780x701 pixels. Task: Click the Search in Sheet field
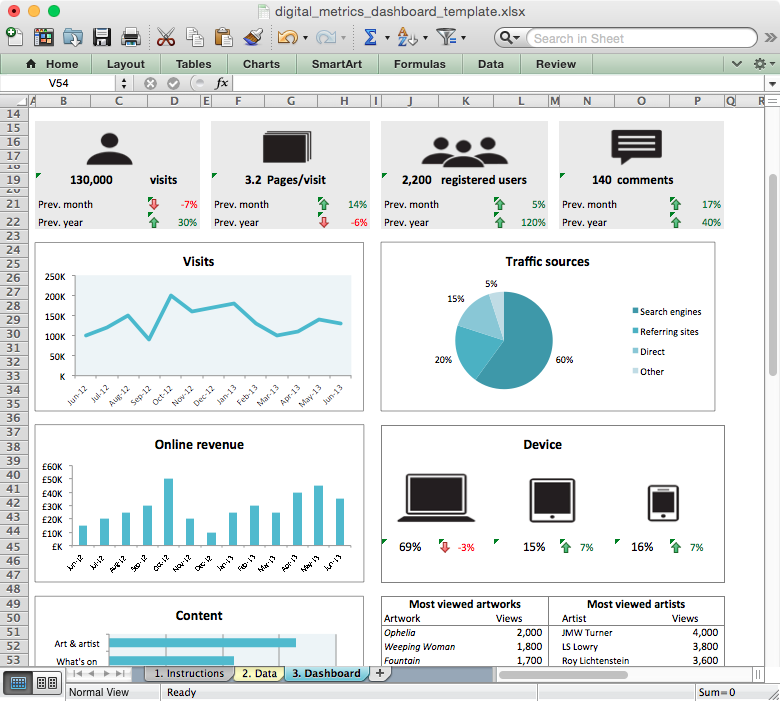642,38
